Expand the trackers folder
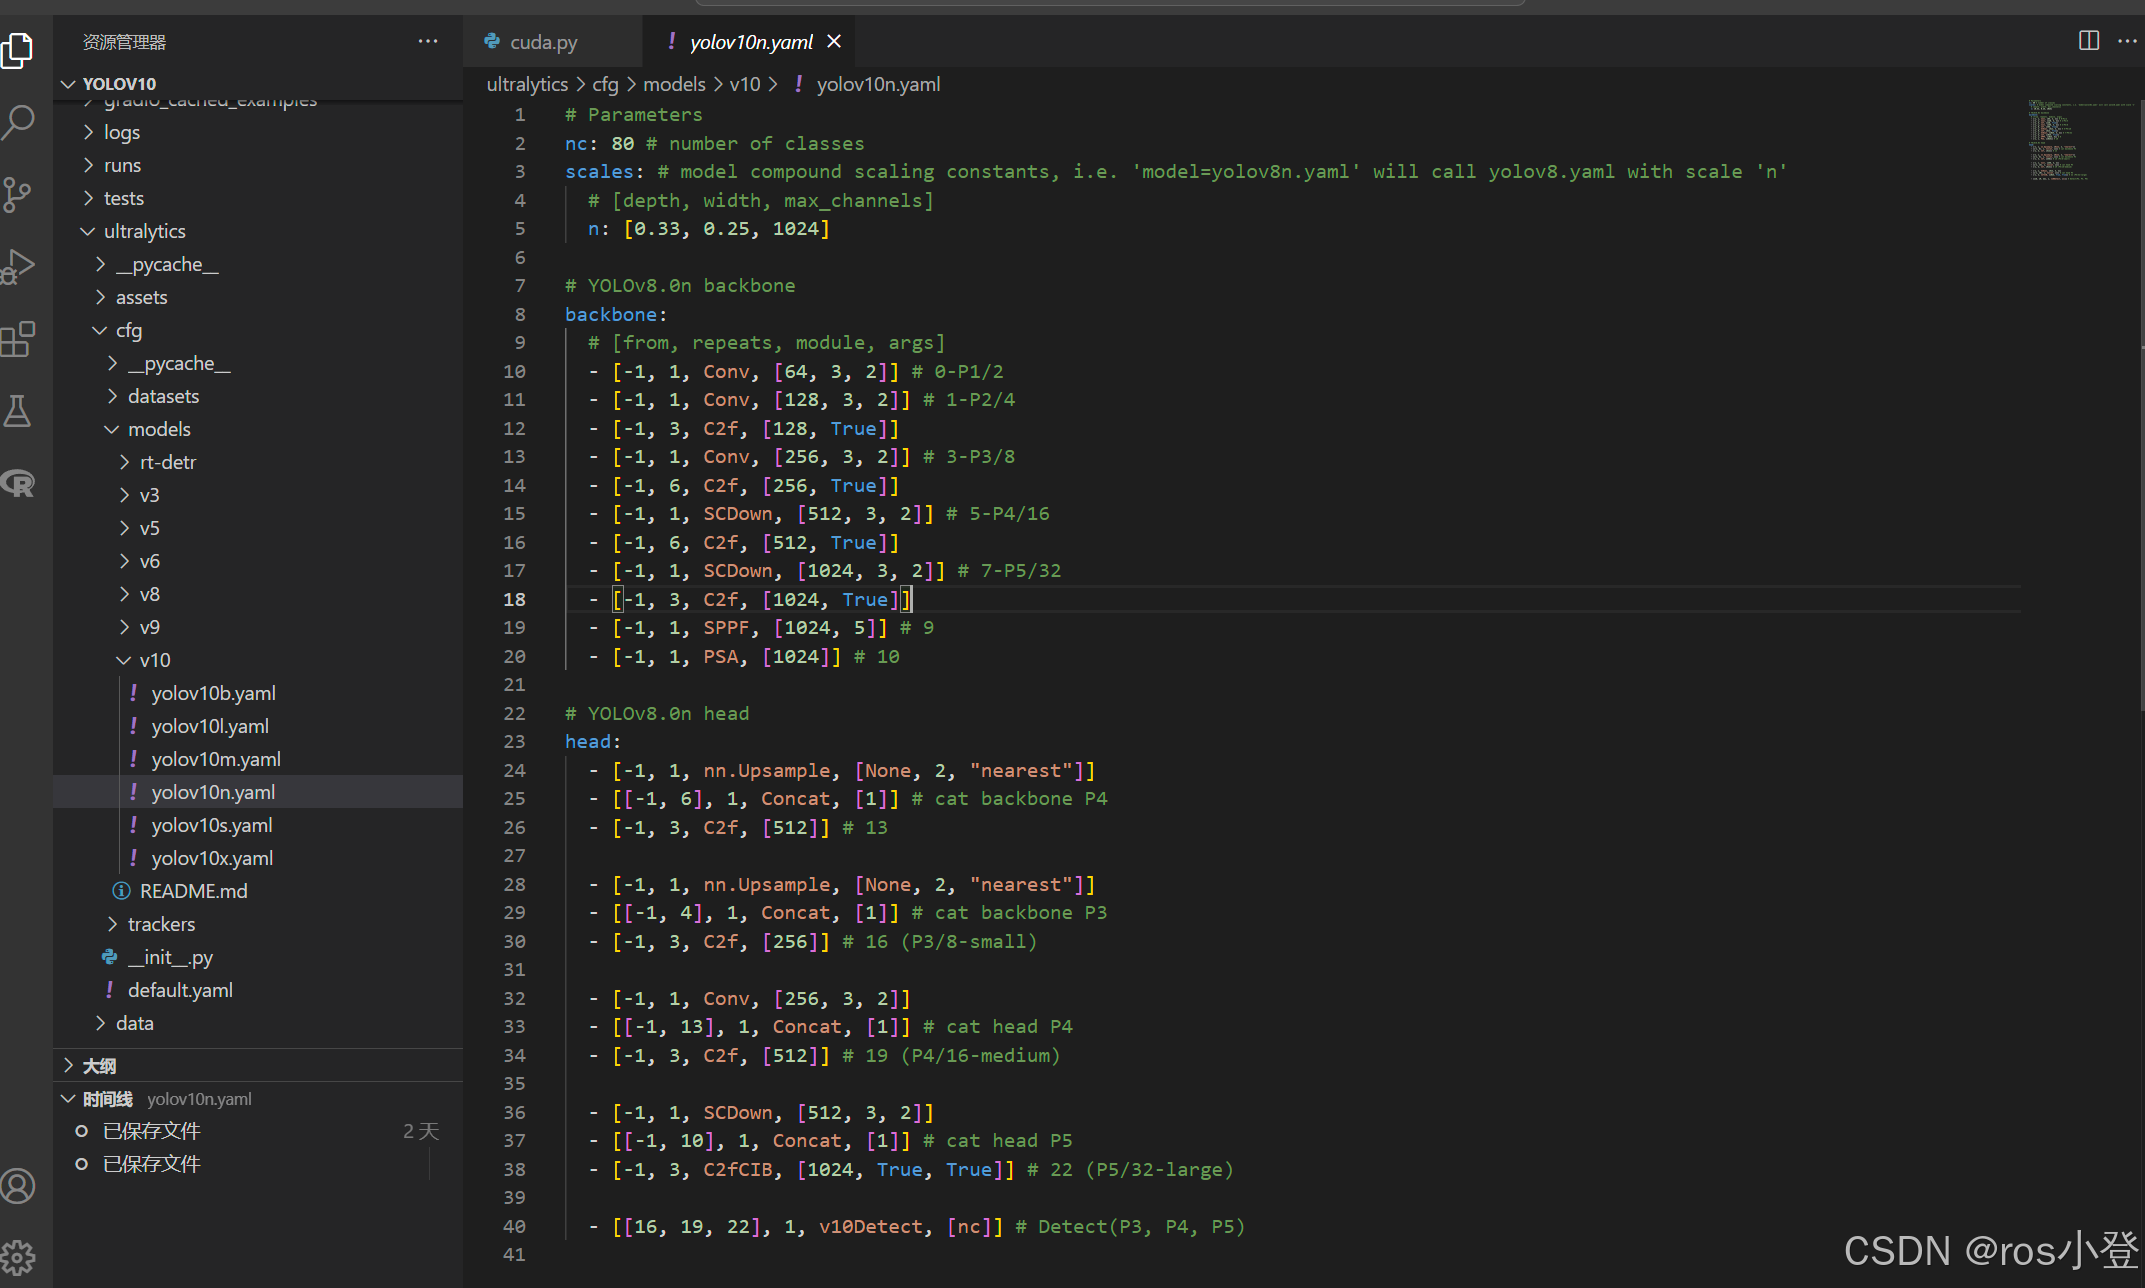 click(x=258, y=924)
